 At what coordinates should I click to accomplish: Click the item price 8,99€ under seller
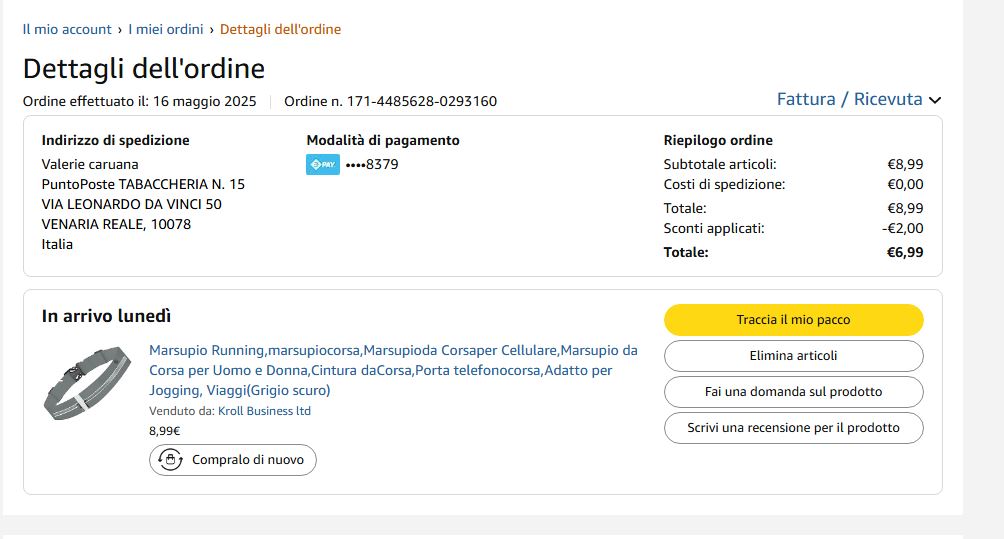pyautogui.click(x=165, y=431)
